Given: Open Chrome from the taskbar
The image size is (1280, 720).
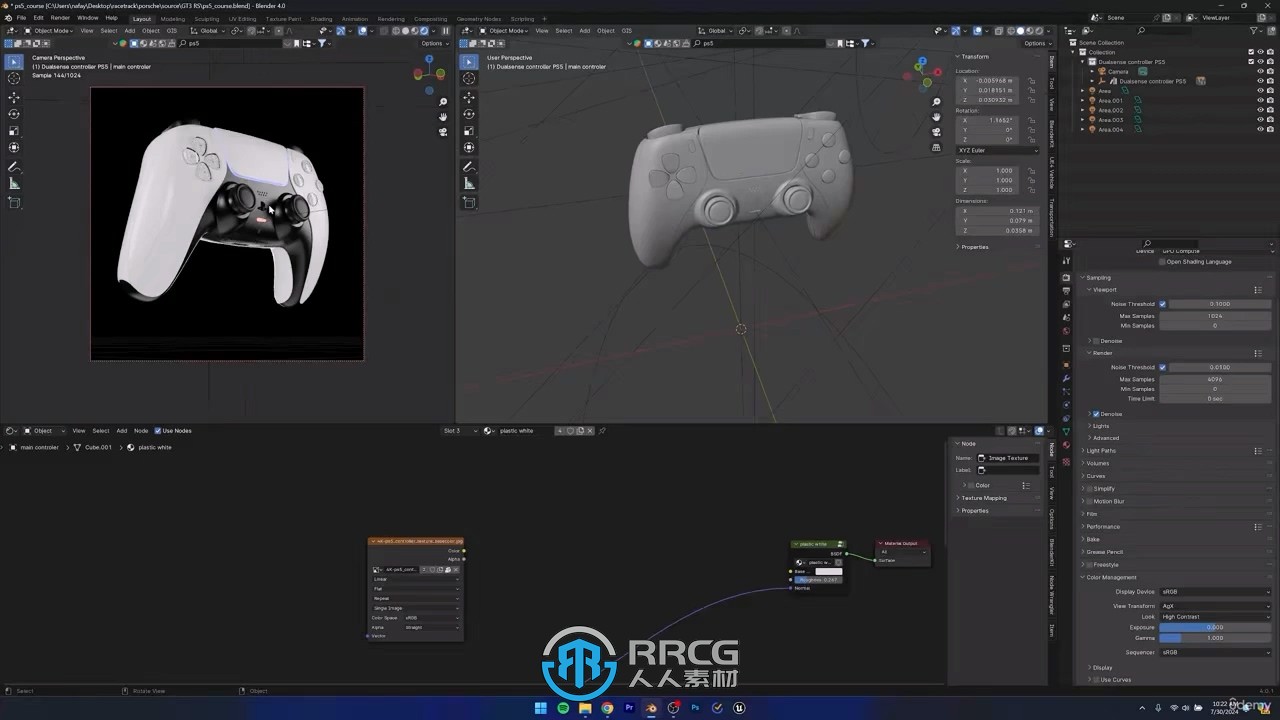Looking at the screenshot, I should coord(607,708).
